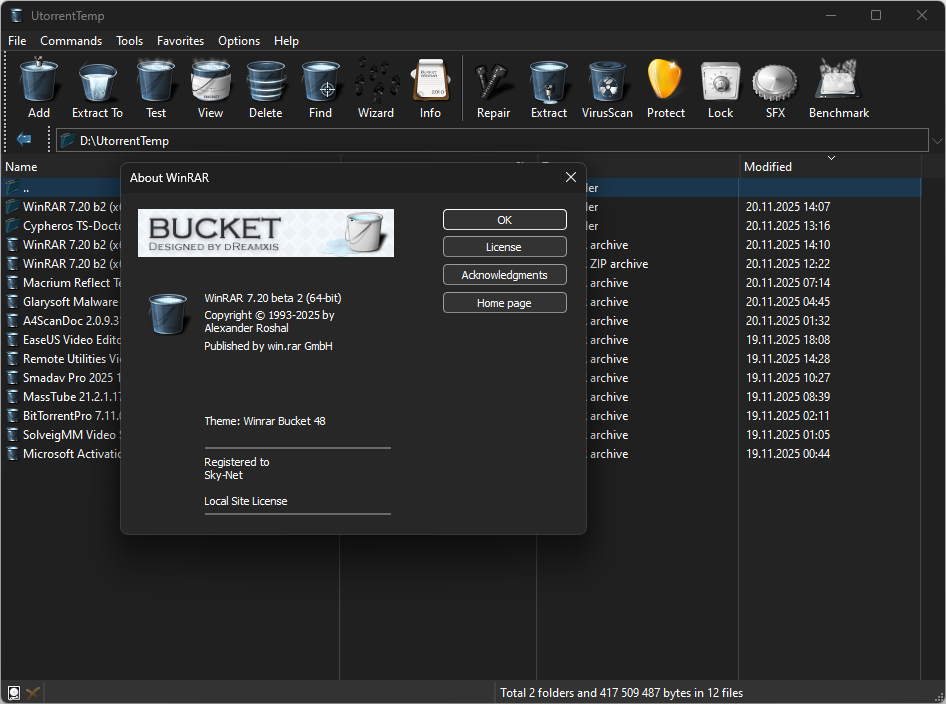Run the Test archive tool
The height and width of the screenshot is (704, 946).
[156, 87]
